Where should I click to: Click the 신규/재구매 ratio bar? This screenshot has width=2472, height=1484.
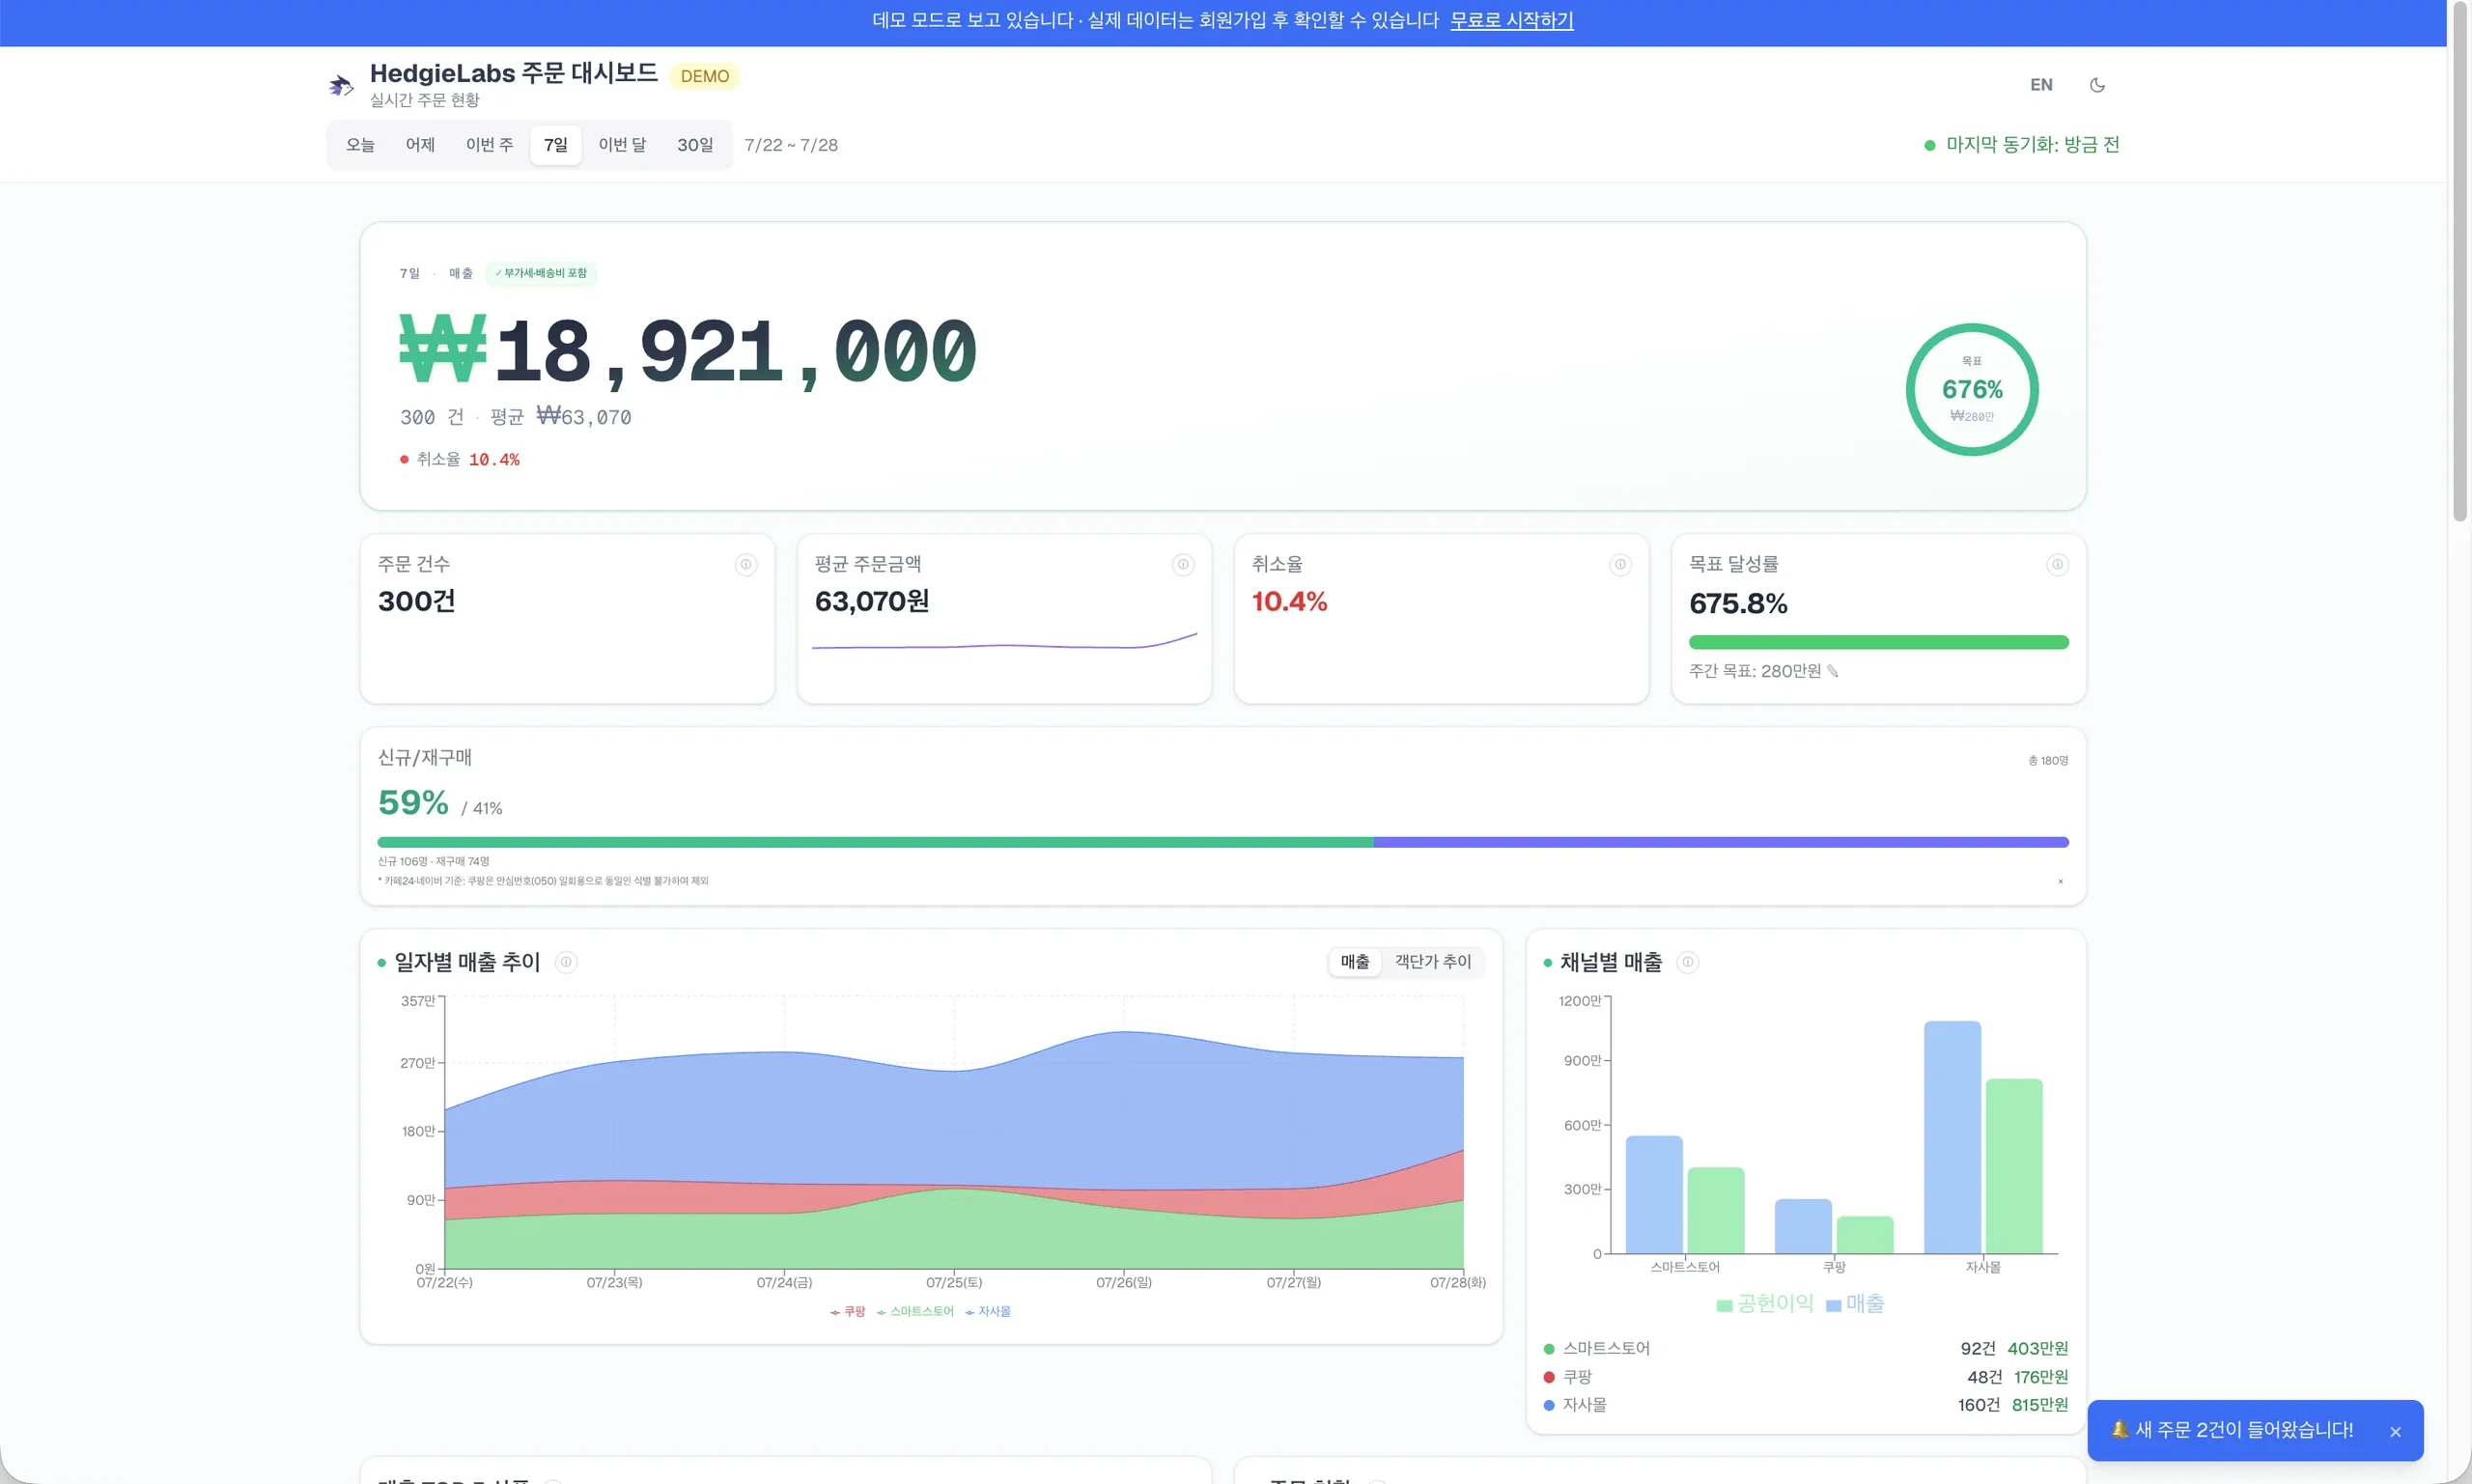pos(1223,842)
